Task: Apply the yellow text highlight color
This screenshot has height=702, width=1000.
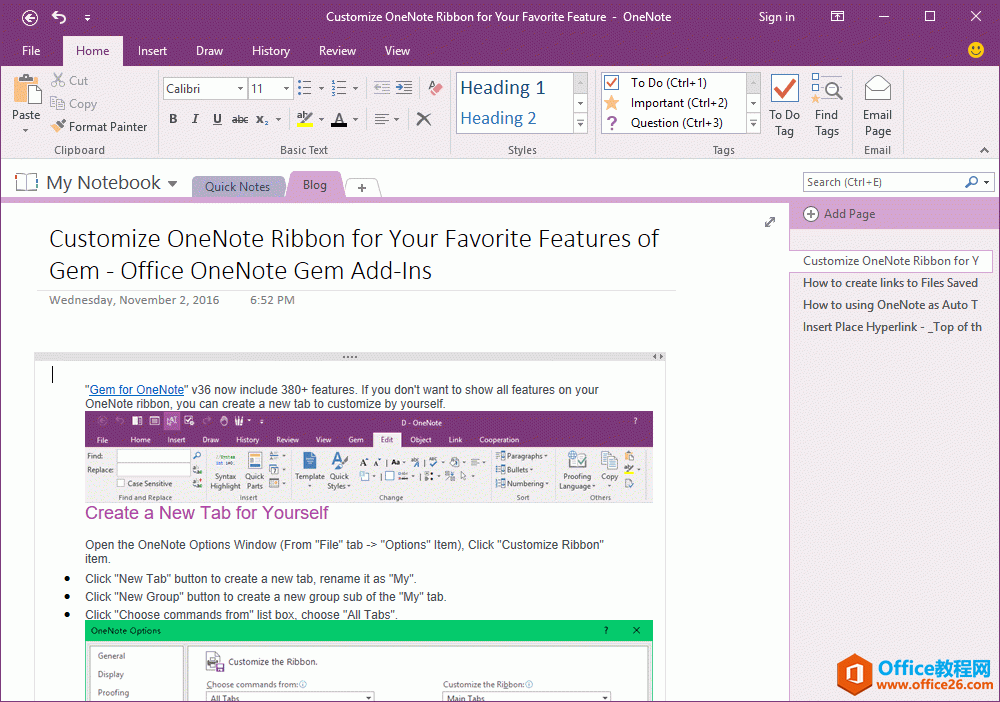Action: (x=305, y=119)
